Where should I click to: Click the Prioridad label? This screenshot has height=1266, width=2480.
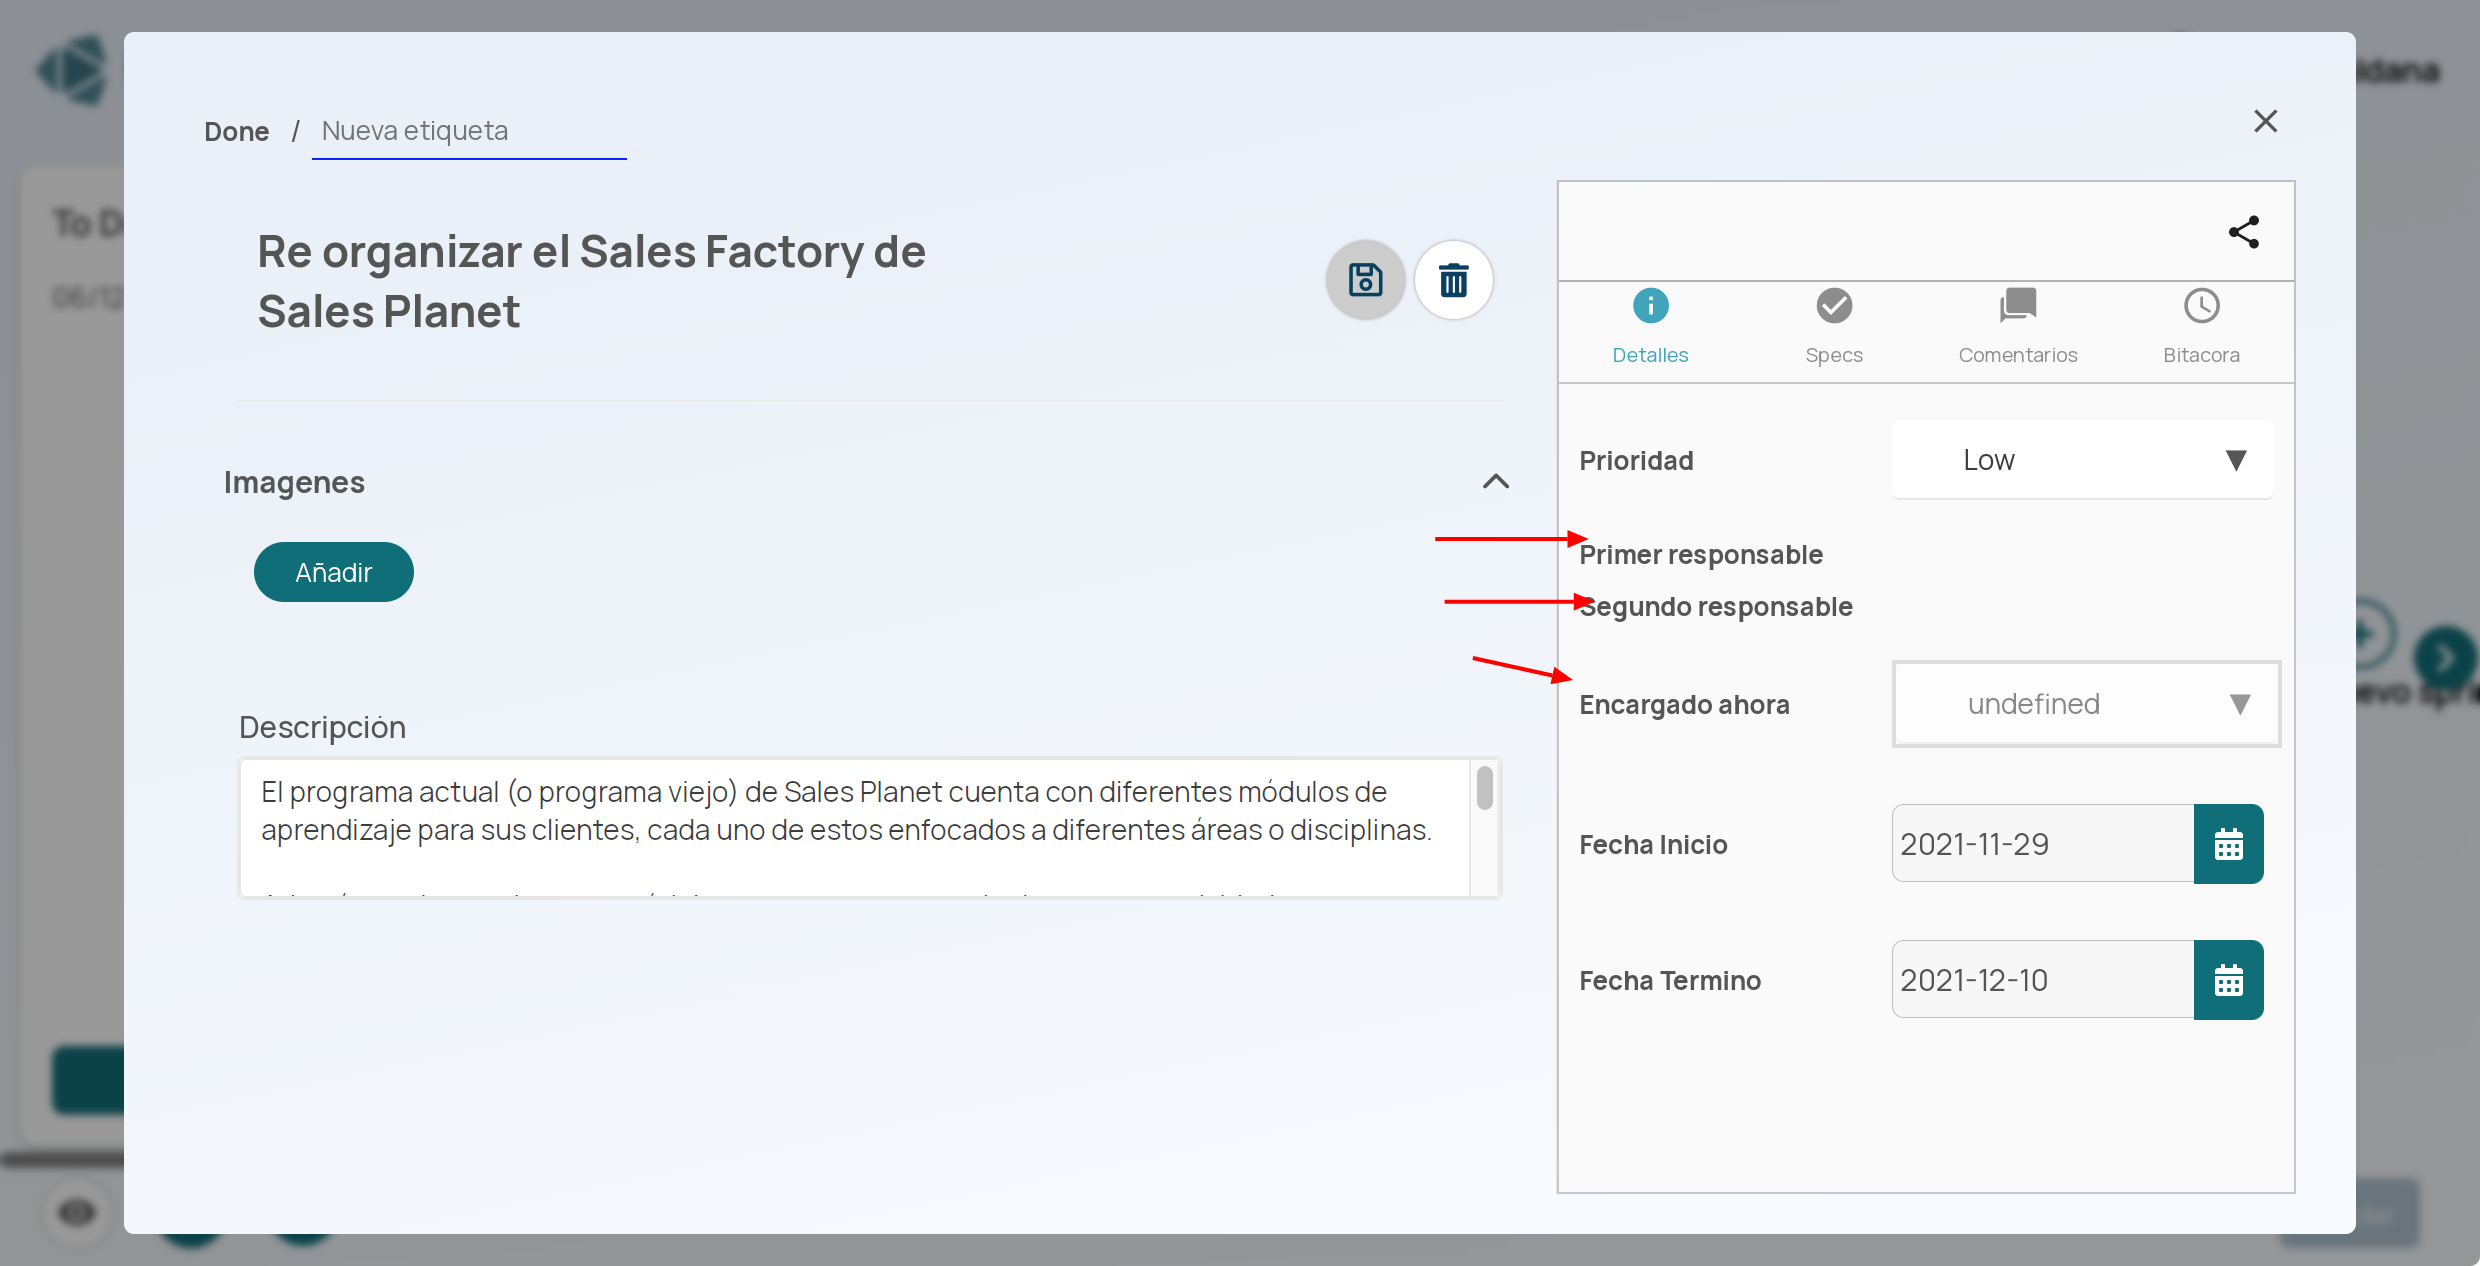click(1636, 461)
